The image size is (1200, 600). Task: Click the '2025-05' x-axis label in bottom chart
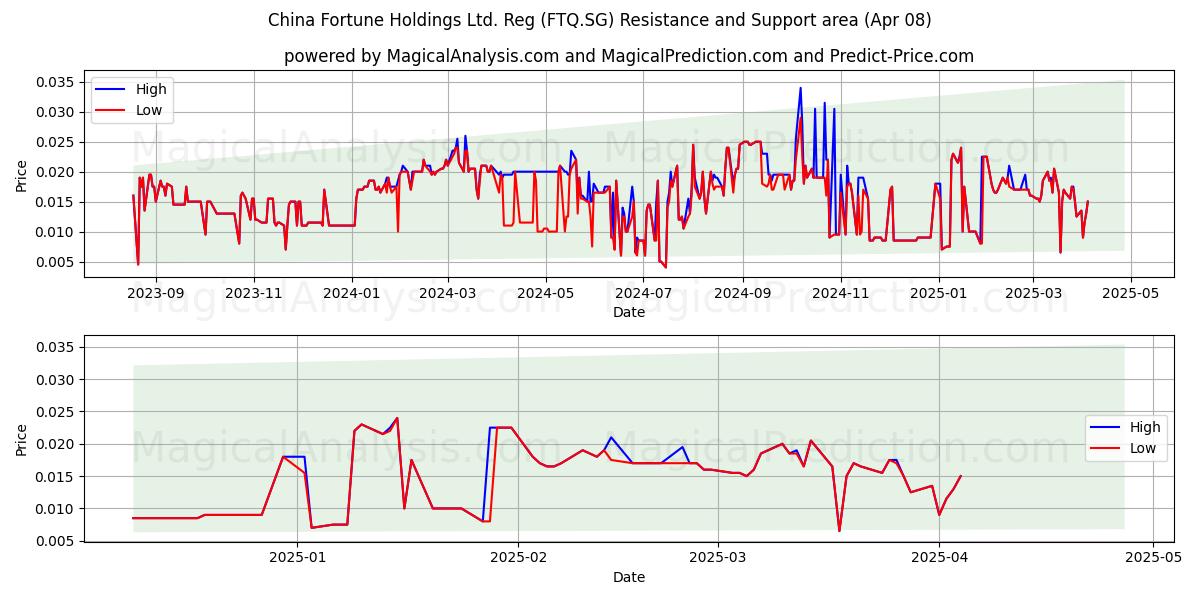[x=1153, y=559]
